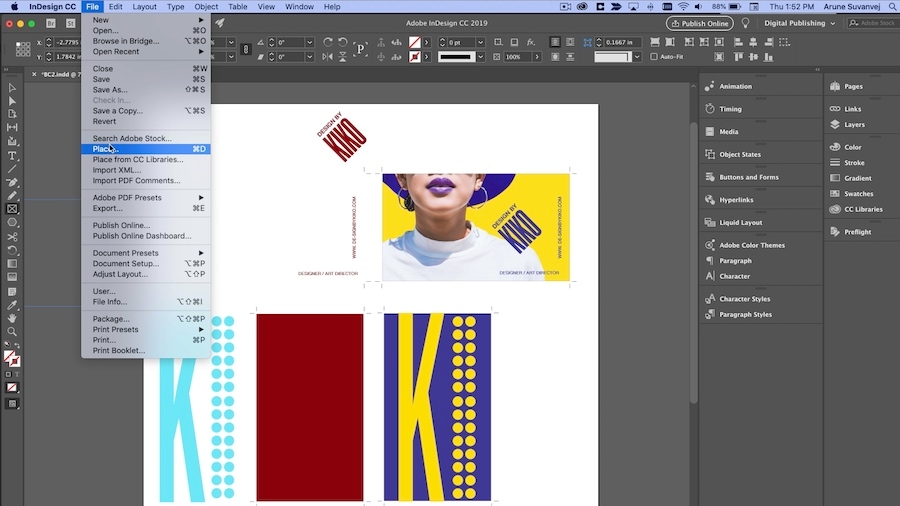Toggle the constrain proportions chain link
Viewport: 900px width, 506px height.
coord(246,49)
